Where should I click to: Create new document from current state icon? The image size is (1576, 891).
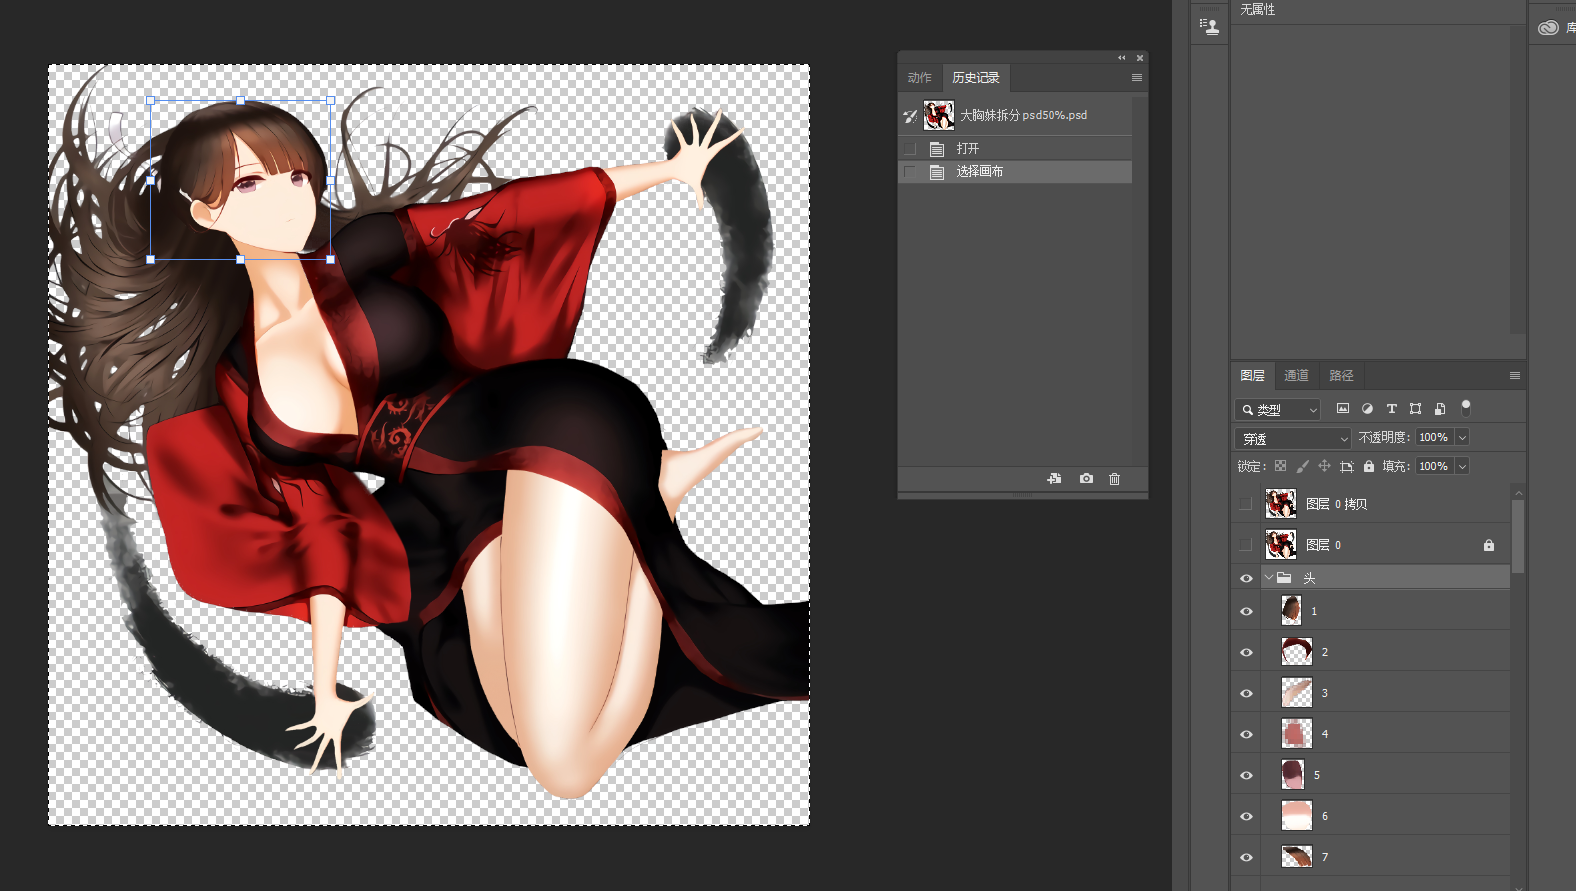1054,479
